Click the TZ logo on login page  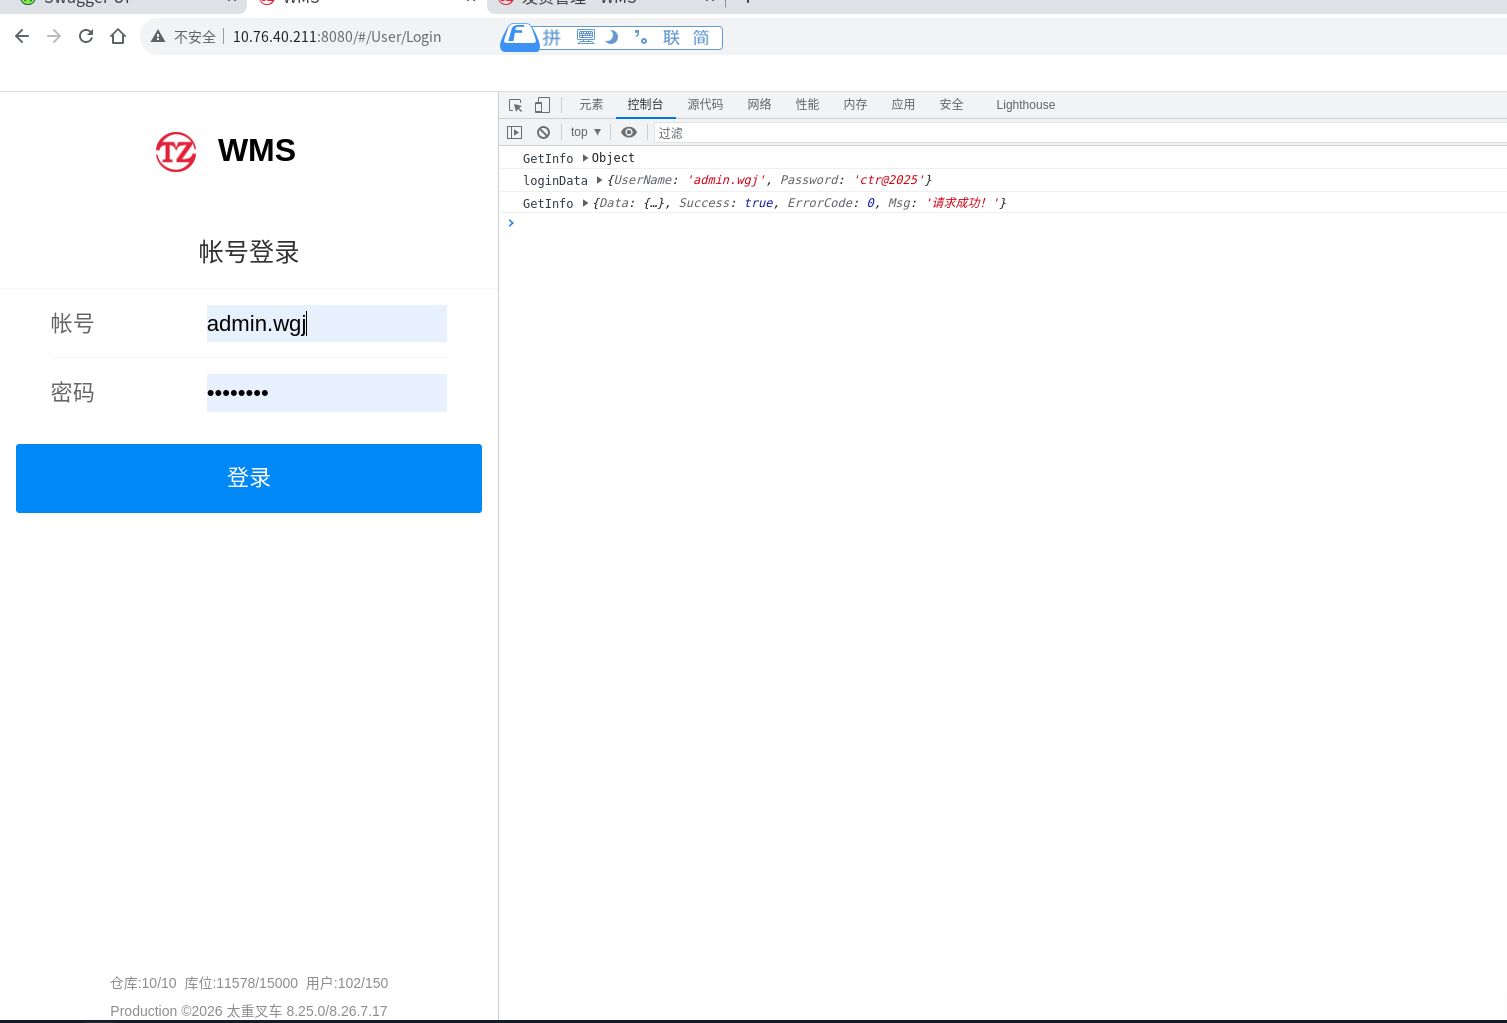[x=176, y=152]
